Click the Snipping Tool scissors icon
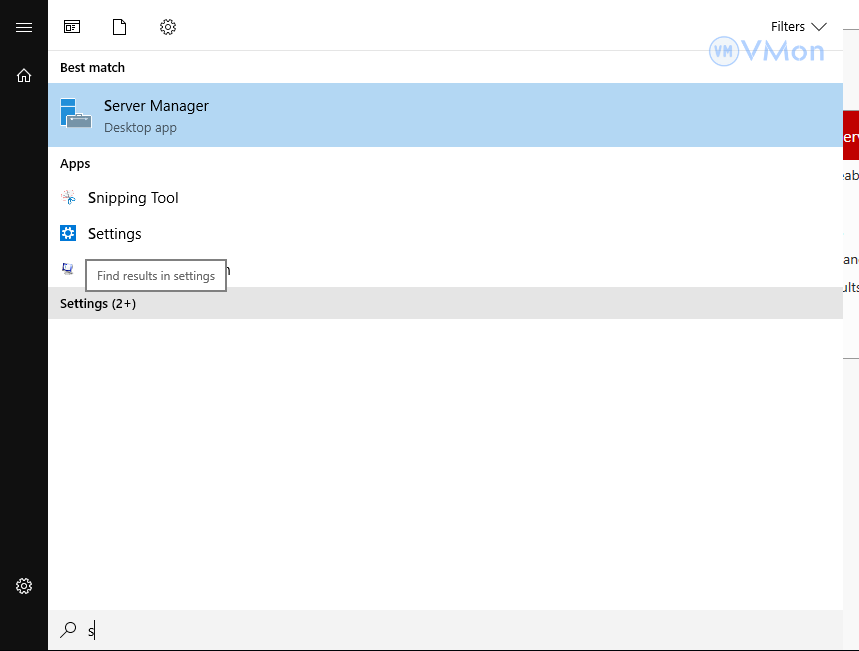The image size is (859, 651). click(x=68, y=198)
